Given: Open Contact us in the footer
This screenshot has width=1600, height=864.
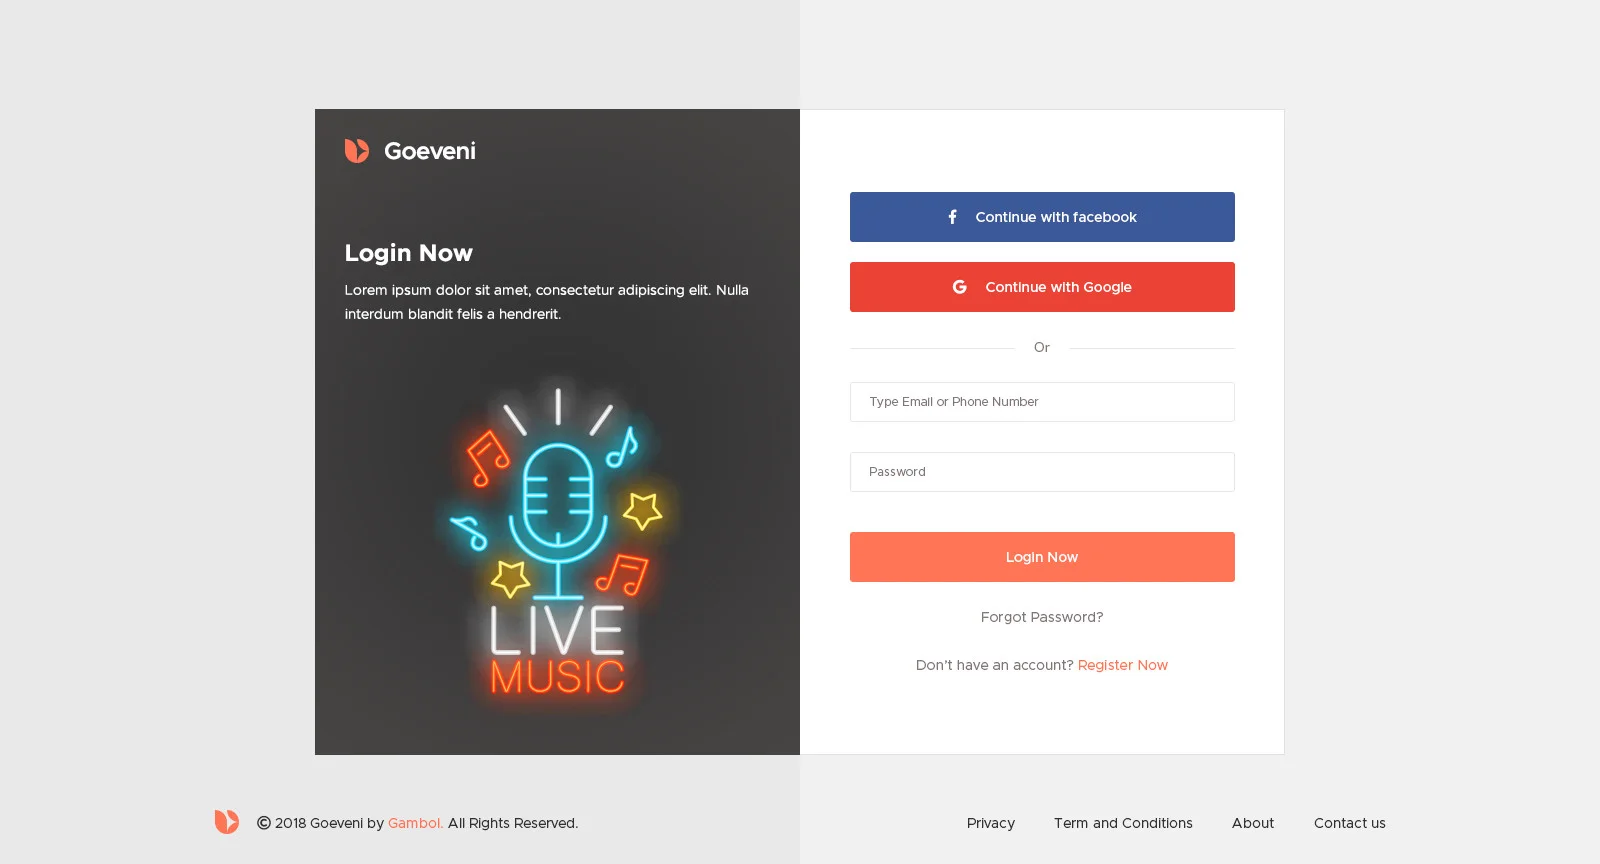Looking at the screenshot, I should tap(1349, 823).
